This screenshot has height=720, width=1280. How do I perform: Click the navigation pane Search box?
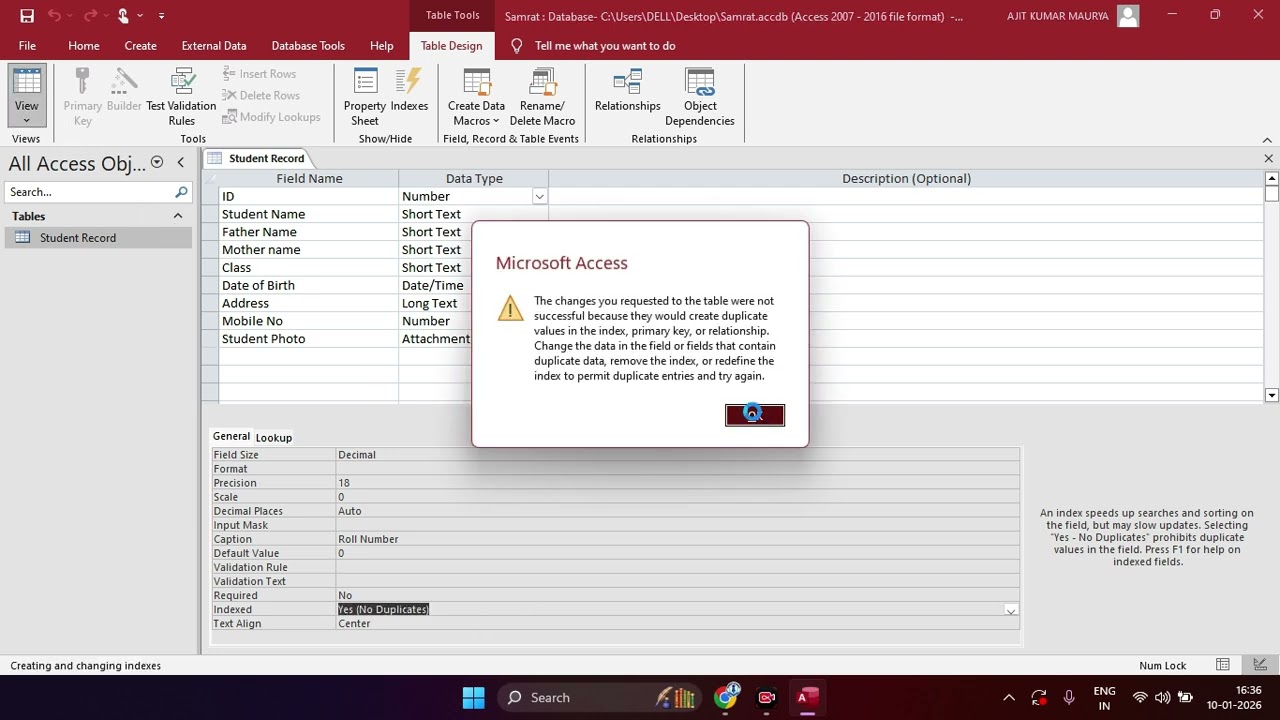coord(90,192)
